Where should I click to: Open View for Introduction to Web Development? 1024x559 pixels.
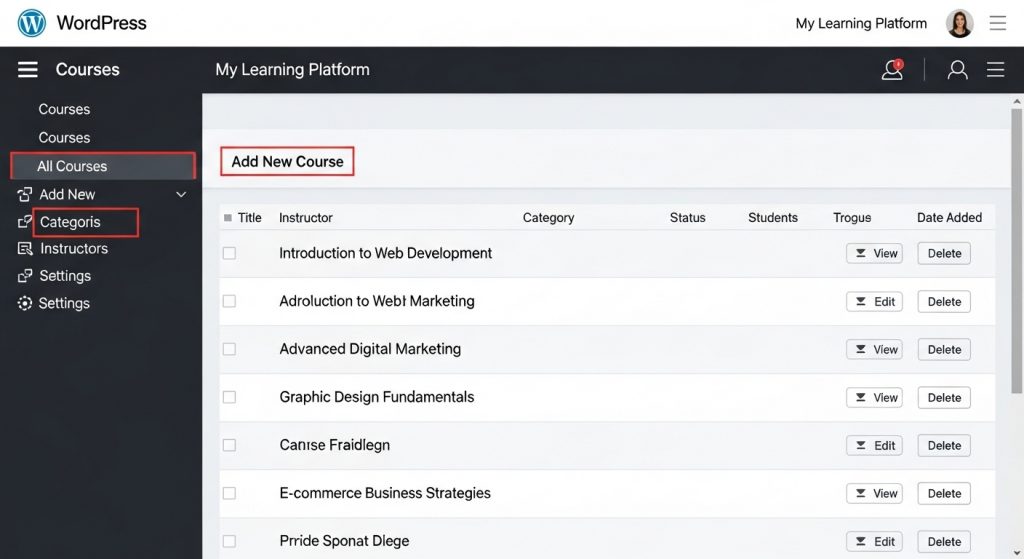coord(874,253)
